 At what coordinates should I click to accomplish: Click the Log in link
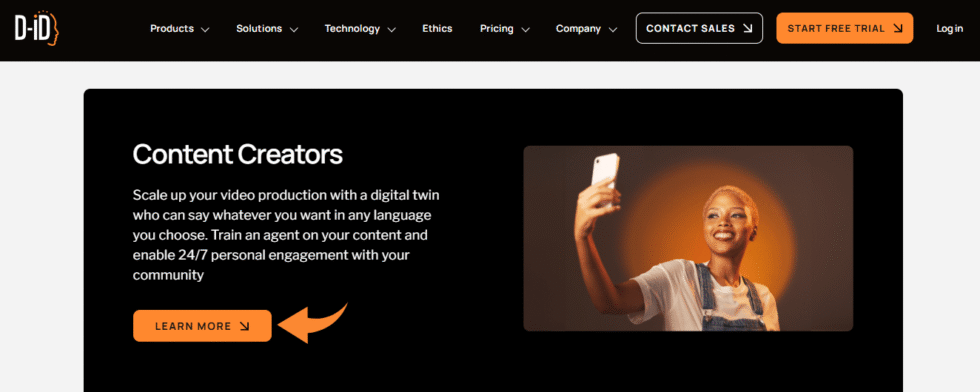[949, 29]
